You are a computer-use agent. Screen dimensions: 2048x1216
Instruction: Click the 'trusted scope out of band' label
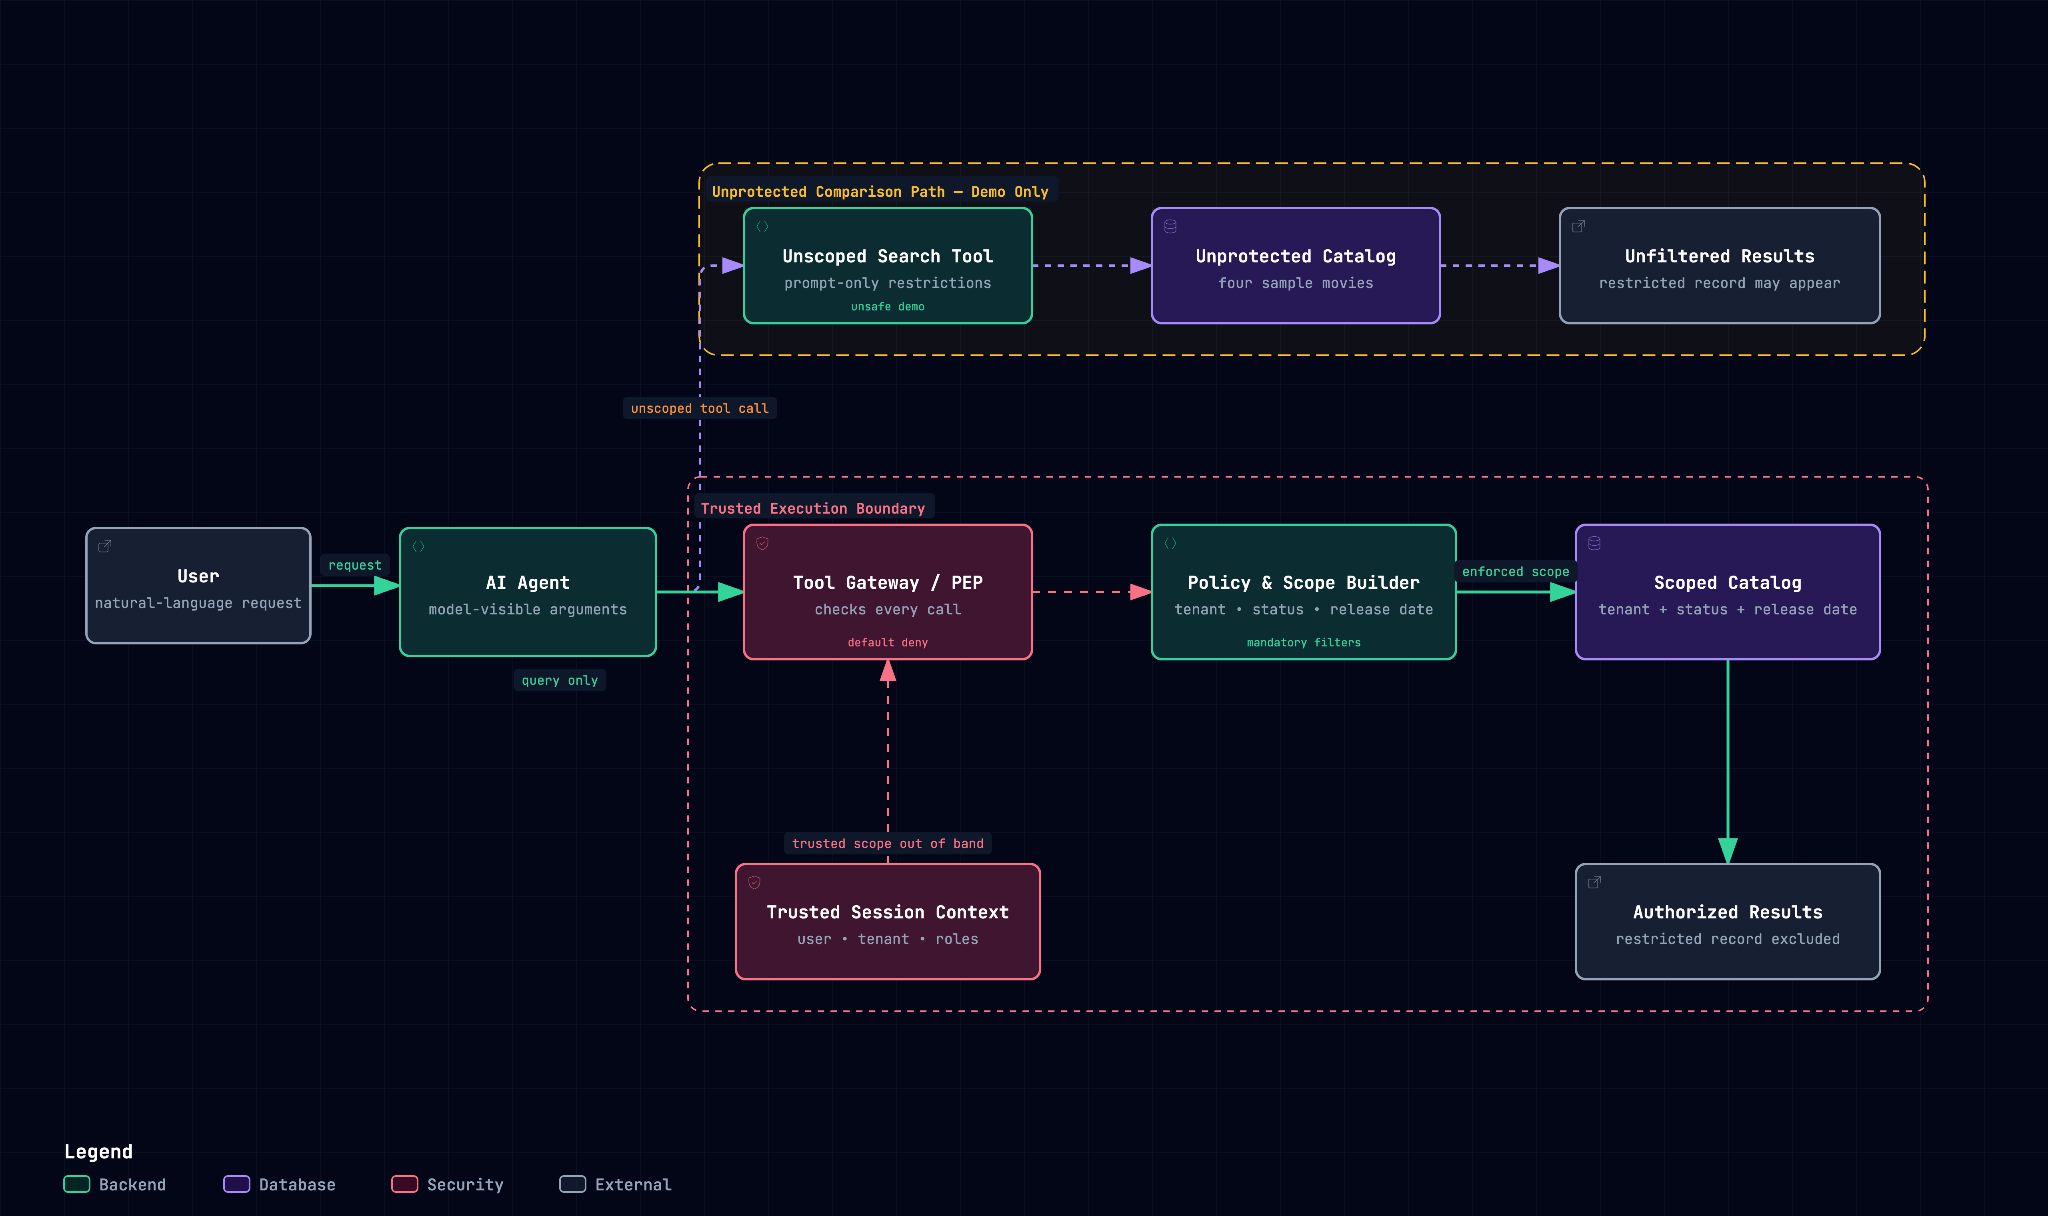pos(888,843)
